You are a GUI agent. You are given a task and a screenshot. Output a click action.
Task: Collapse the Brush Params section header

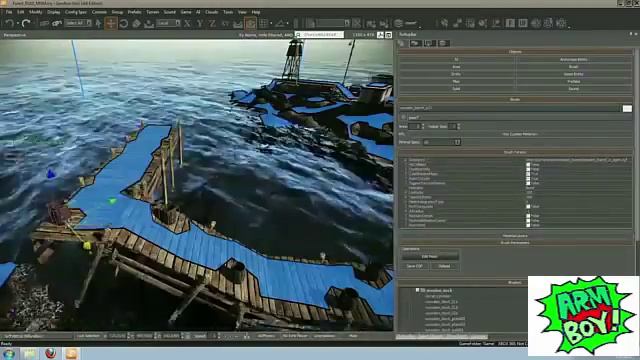coord(515,152)
